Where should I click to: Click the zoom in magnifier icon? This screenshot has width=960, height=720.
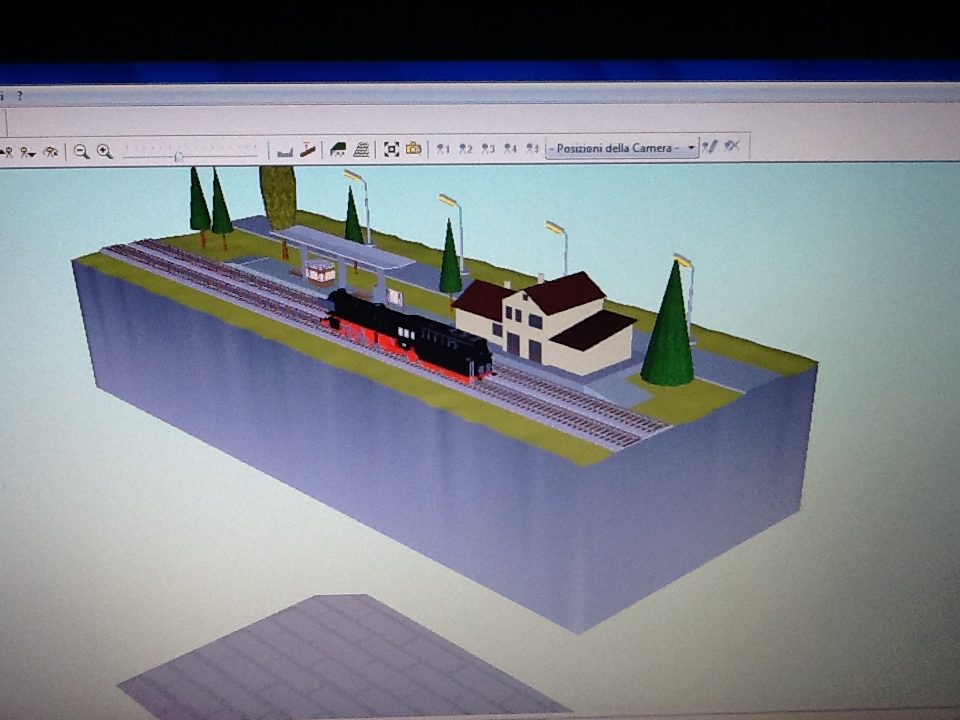(105, 151)
